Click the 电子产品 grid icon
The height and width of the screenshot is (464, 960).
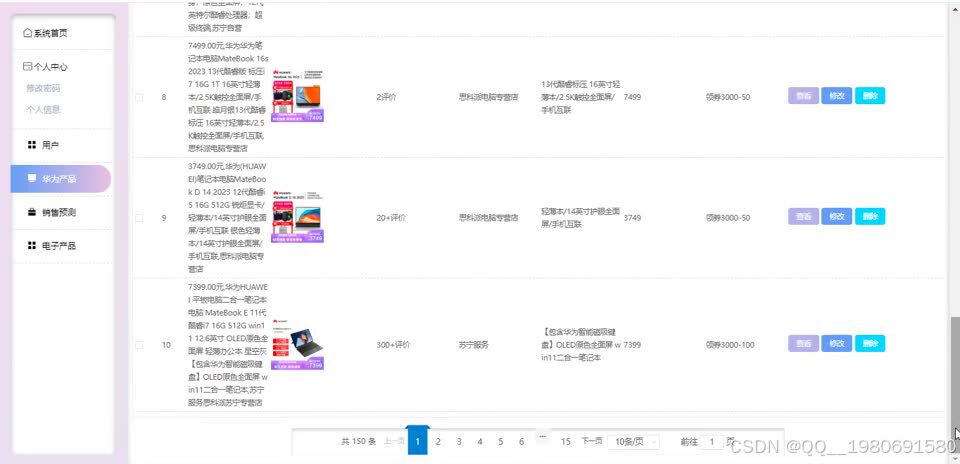(x=32, y=245)
